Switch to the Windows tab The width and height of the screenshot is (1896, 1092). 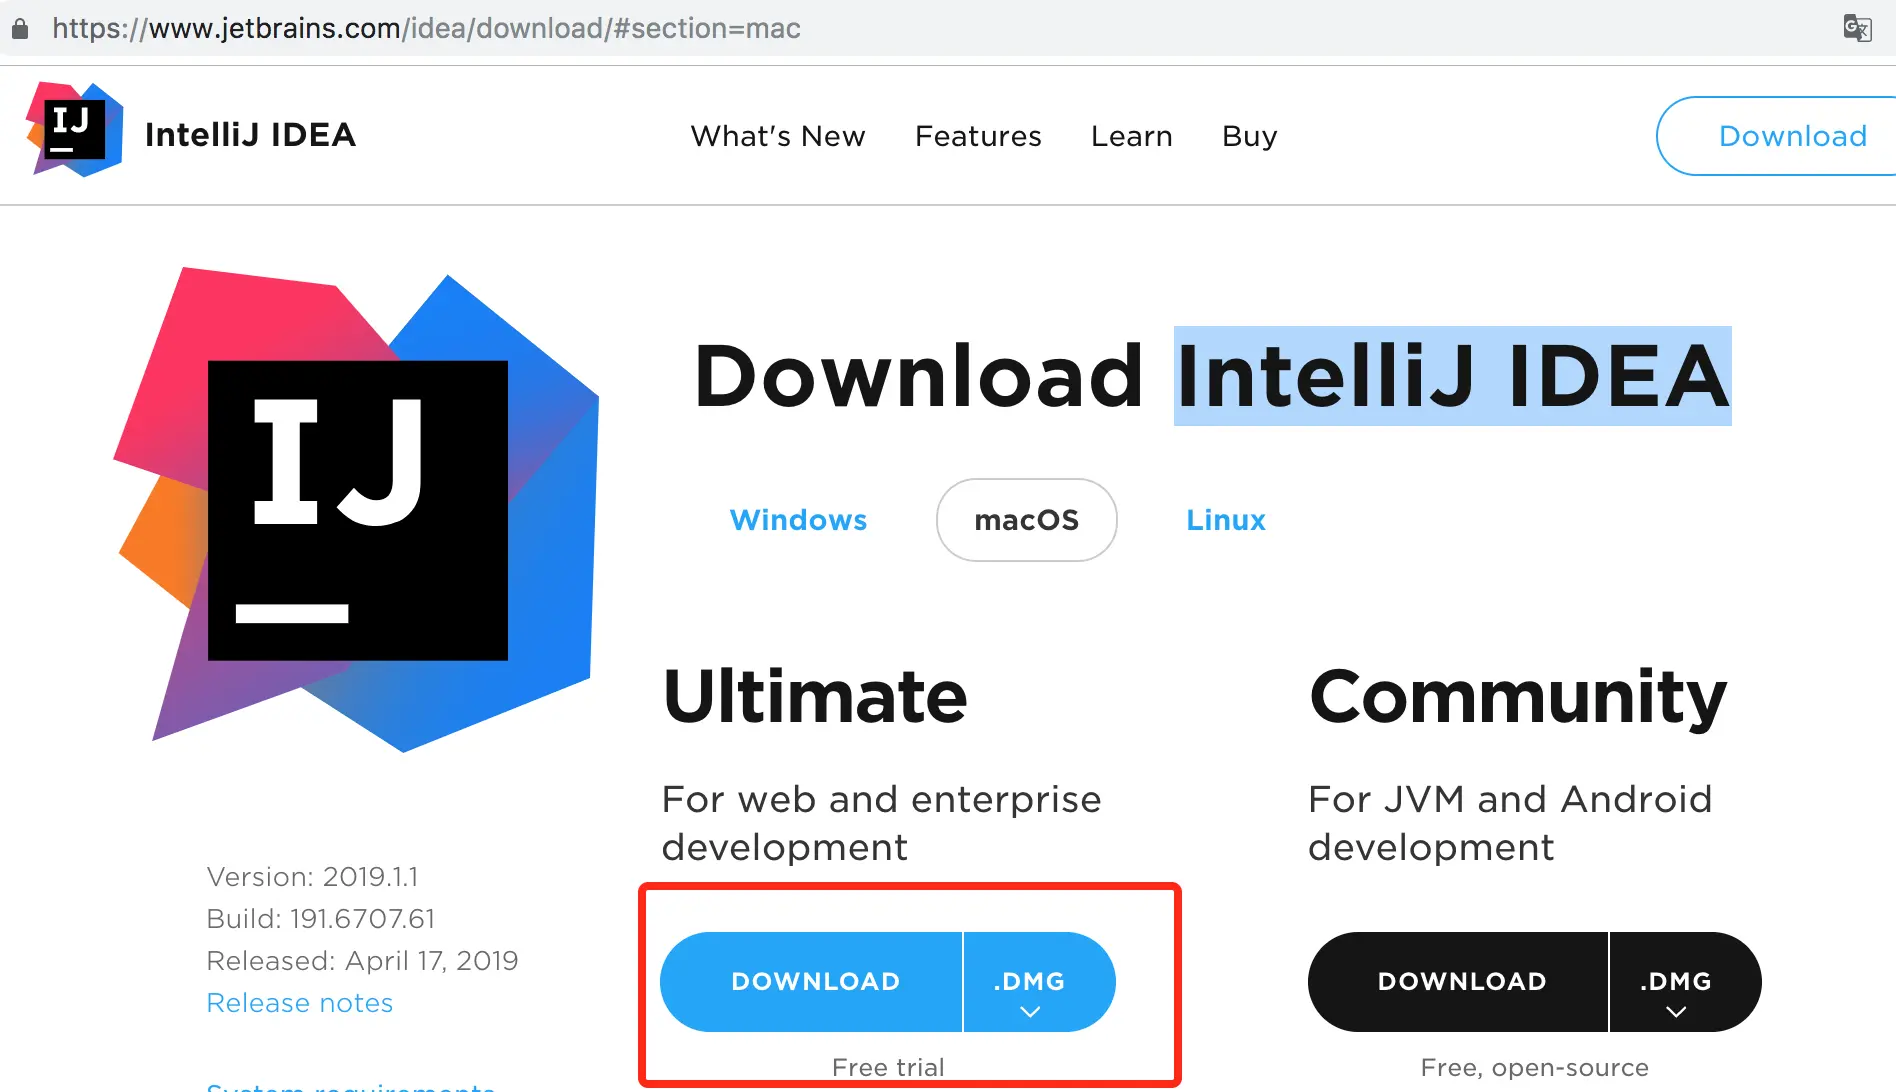(x=798, y=520)
